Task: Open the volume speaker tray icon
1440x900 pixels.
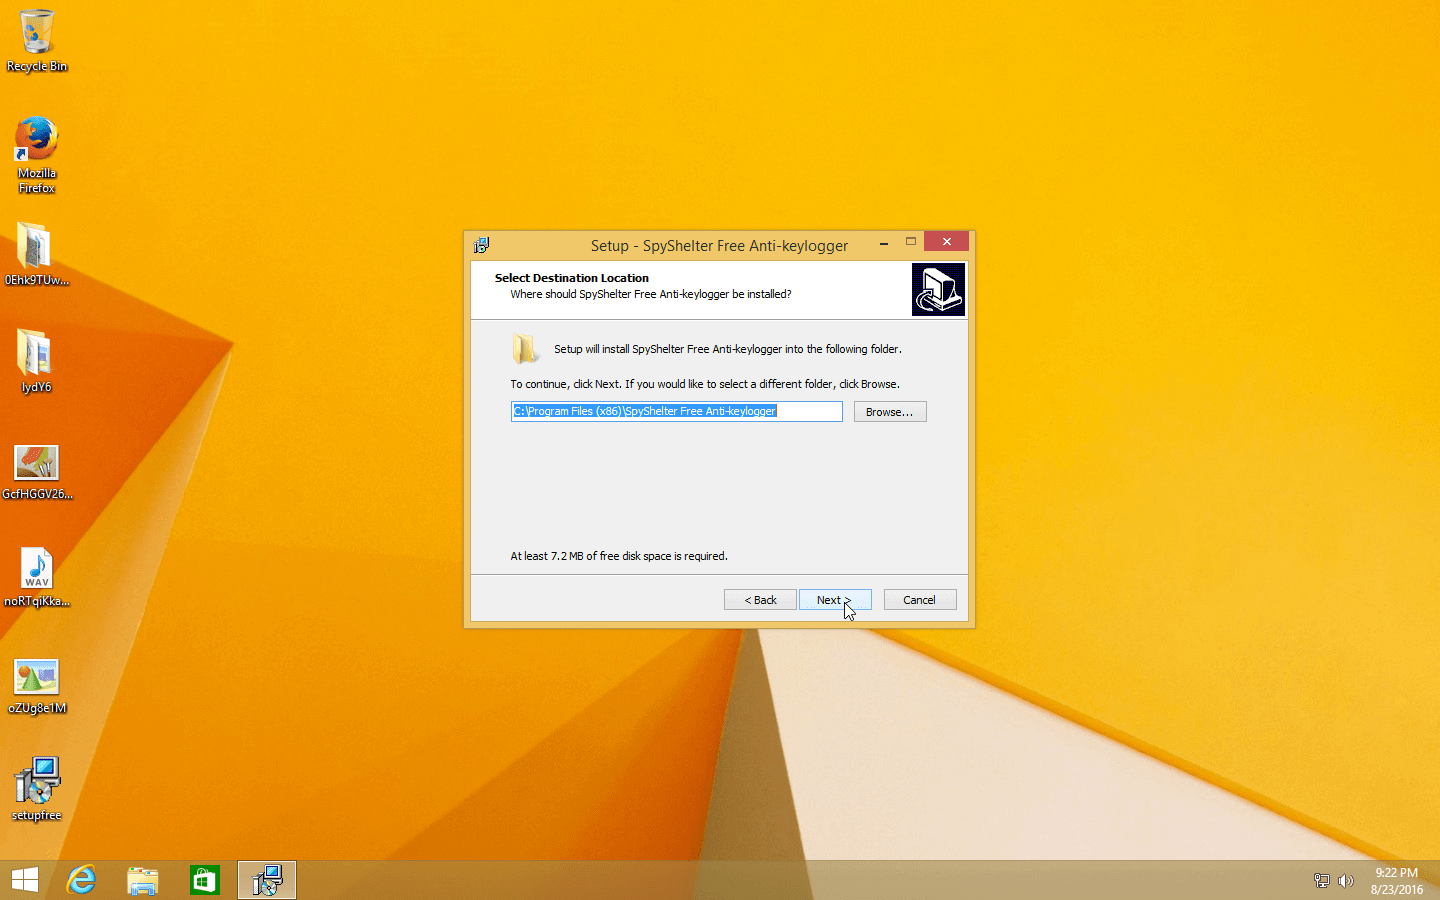Action: tap(1346, 881)
